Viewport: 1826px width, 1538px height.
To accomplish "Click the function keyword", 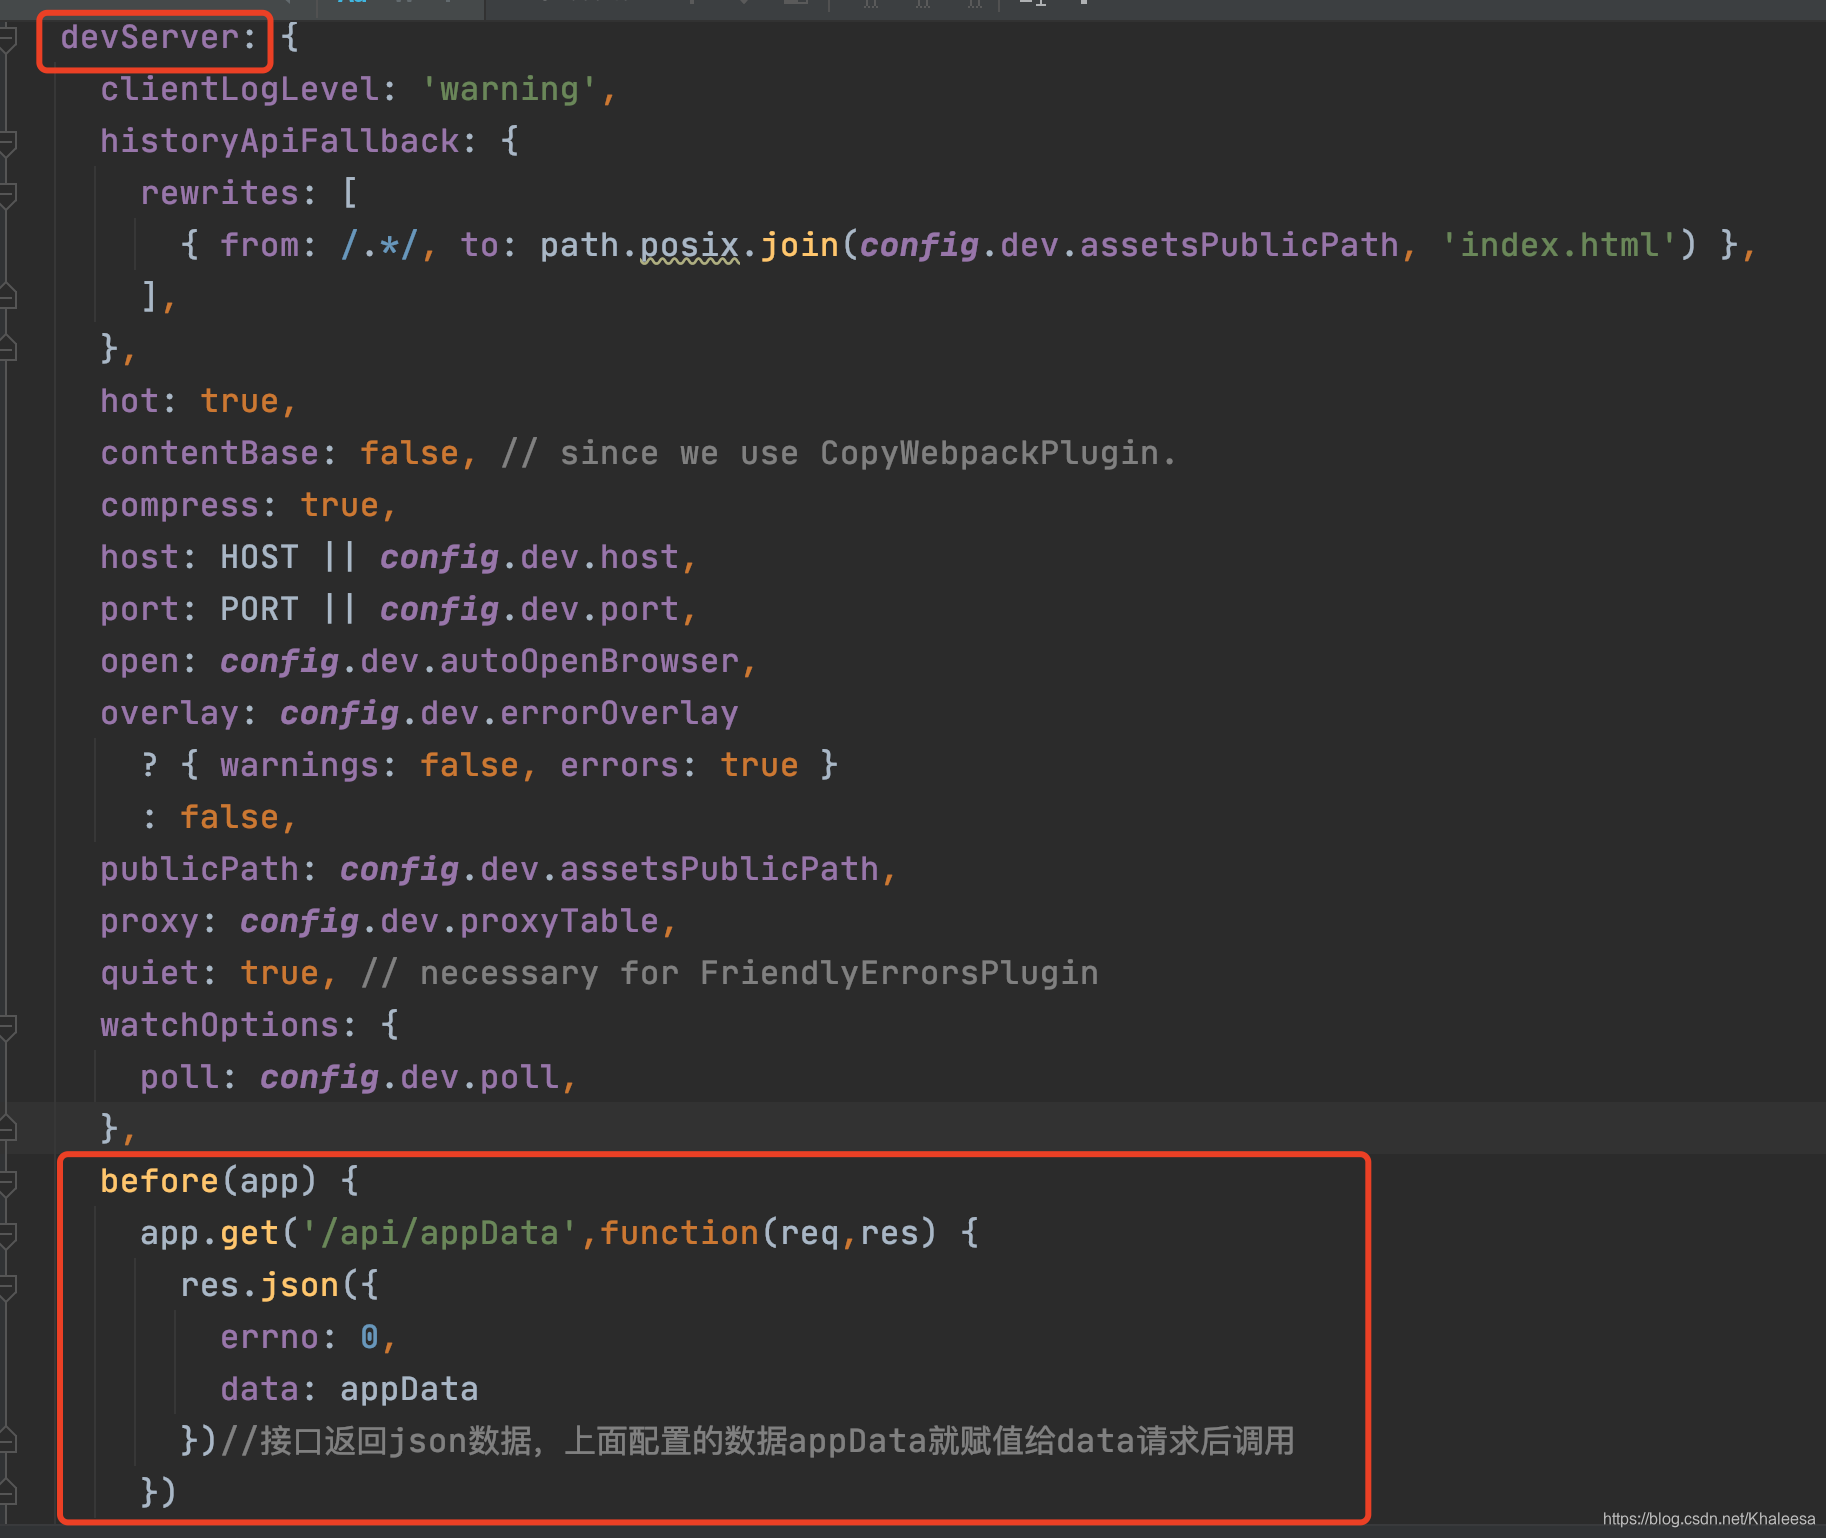I will (x=679, y=1234).
